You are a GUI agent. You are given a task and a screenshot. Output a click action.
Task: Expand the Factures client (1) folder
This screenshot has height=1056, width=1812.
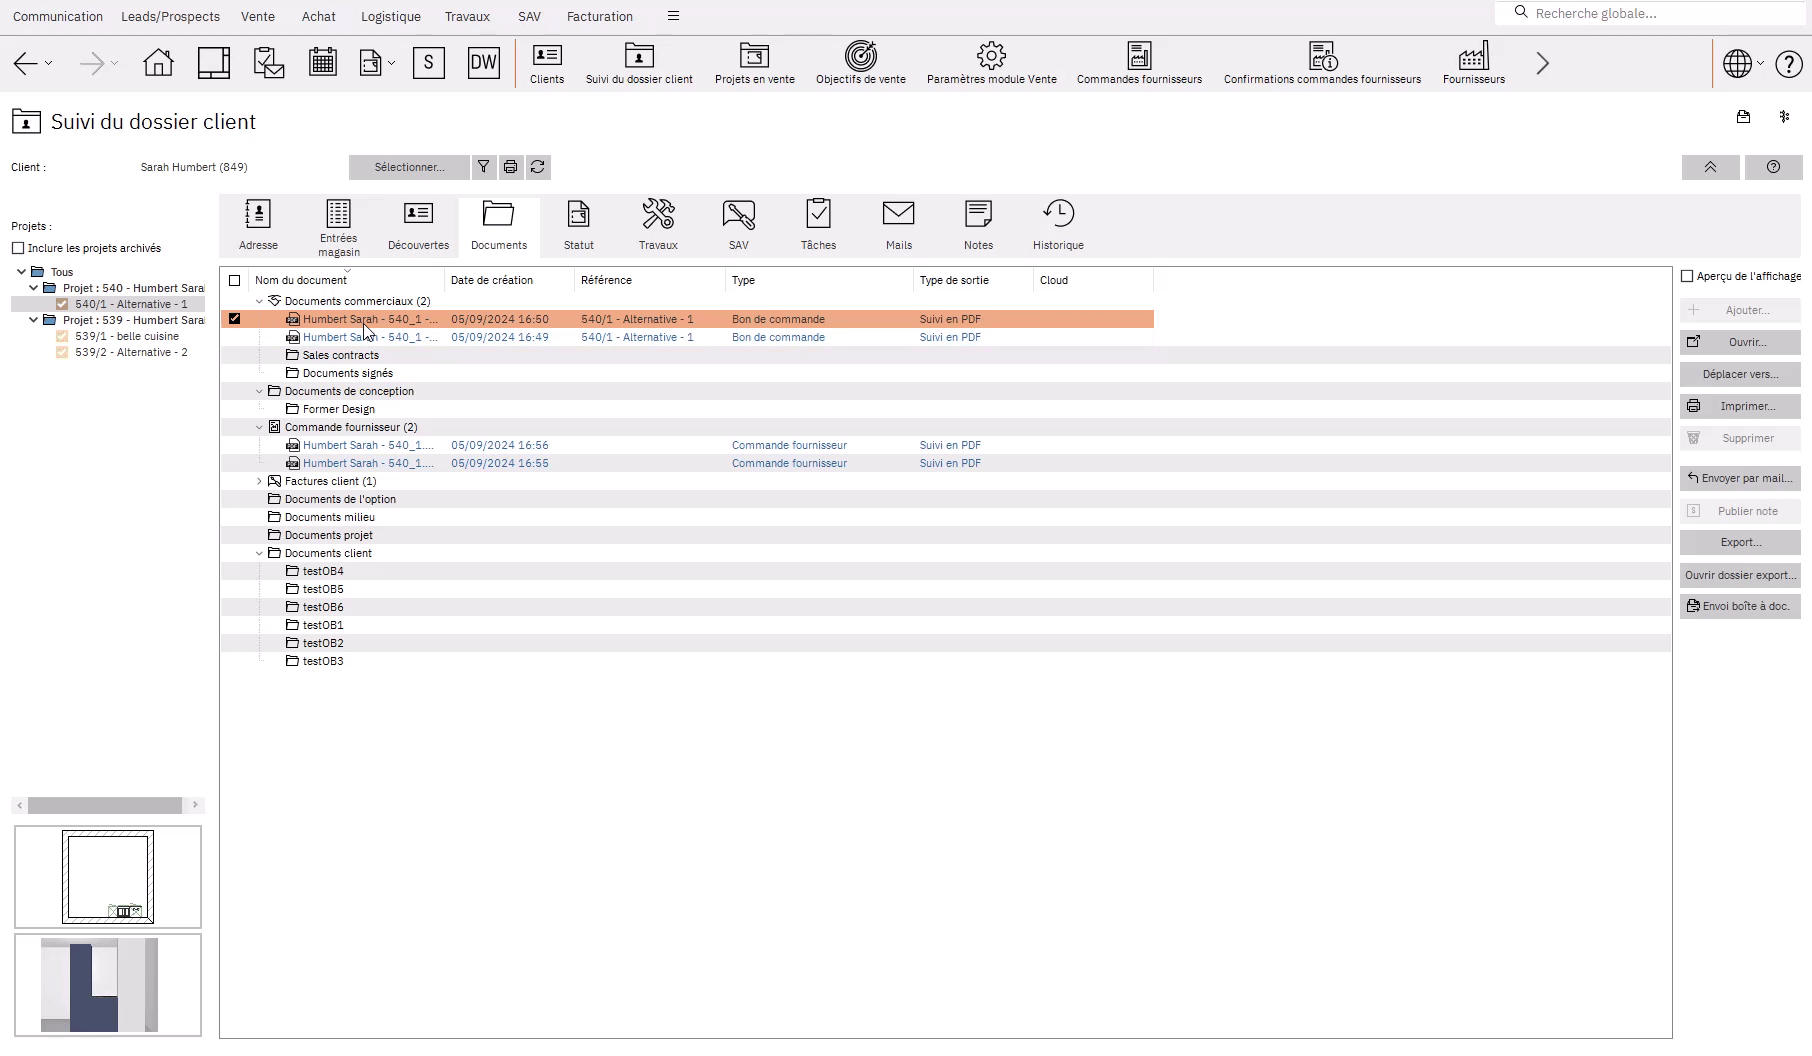pos(259,481)
